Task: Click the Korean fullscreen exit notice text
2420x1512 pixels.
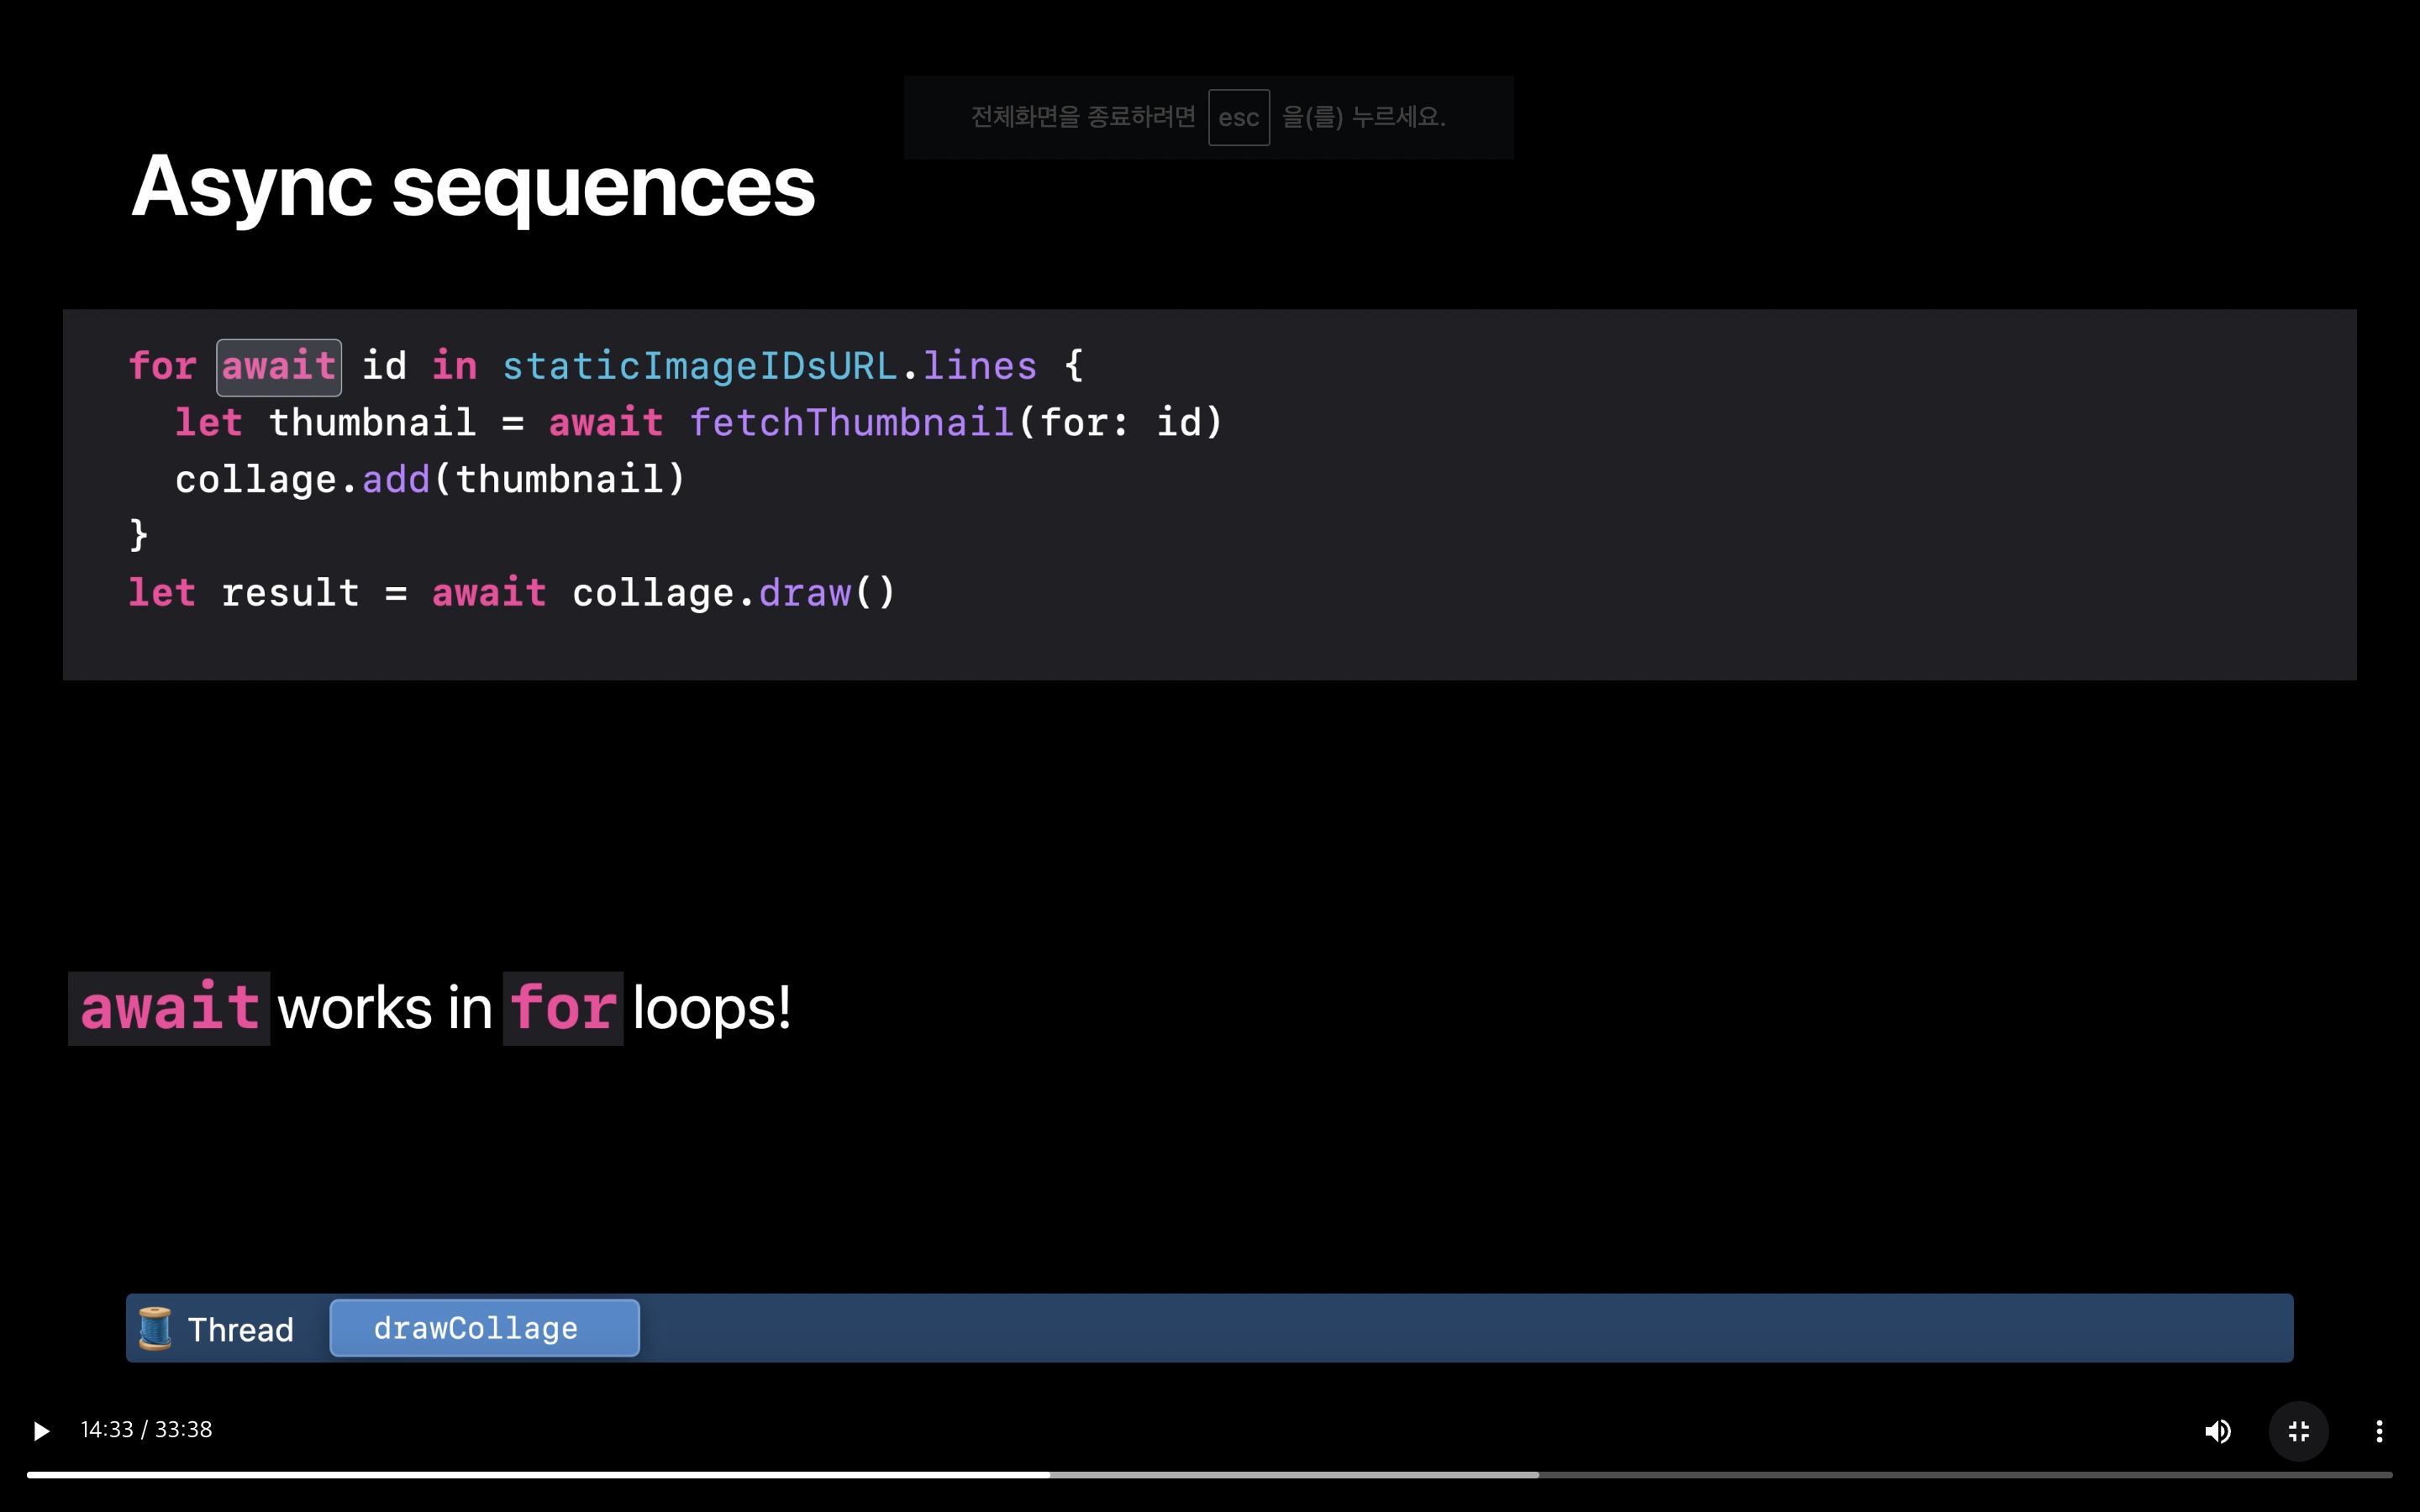Action: 1083,118
